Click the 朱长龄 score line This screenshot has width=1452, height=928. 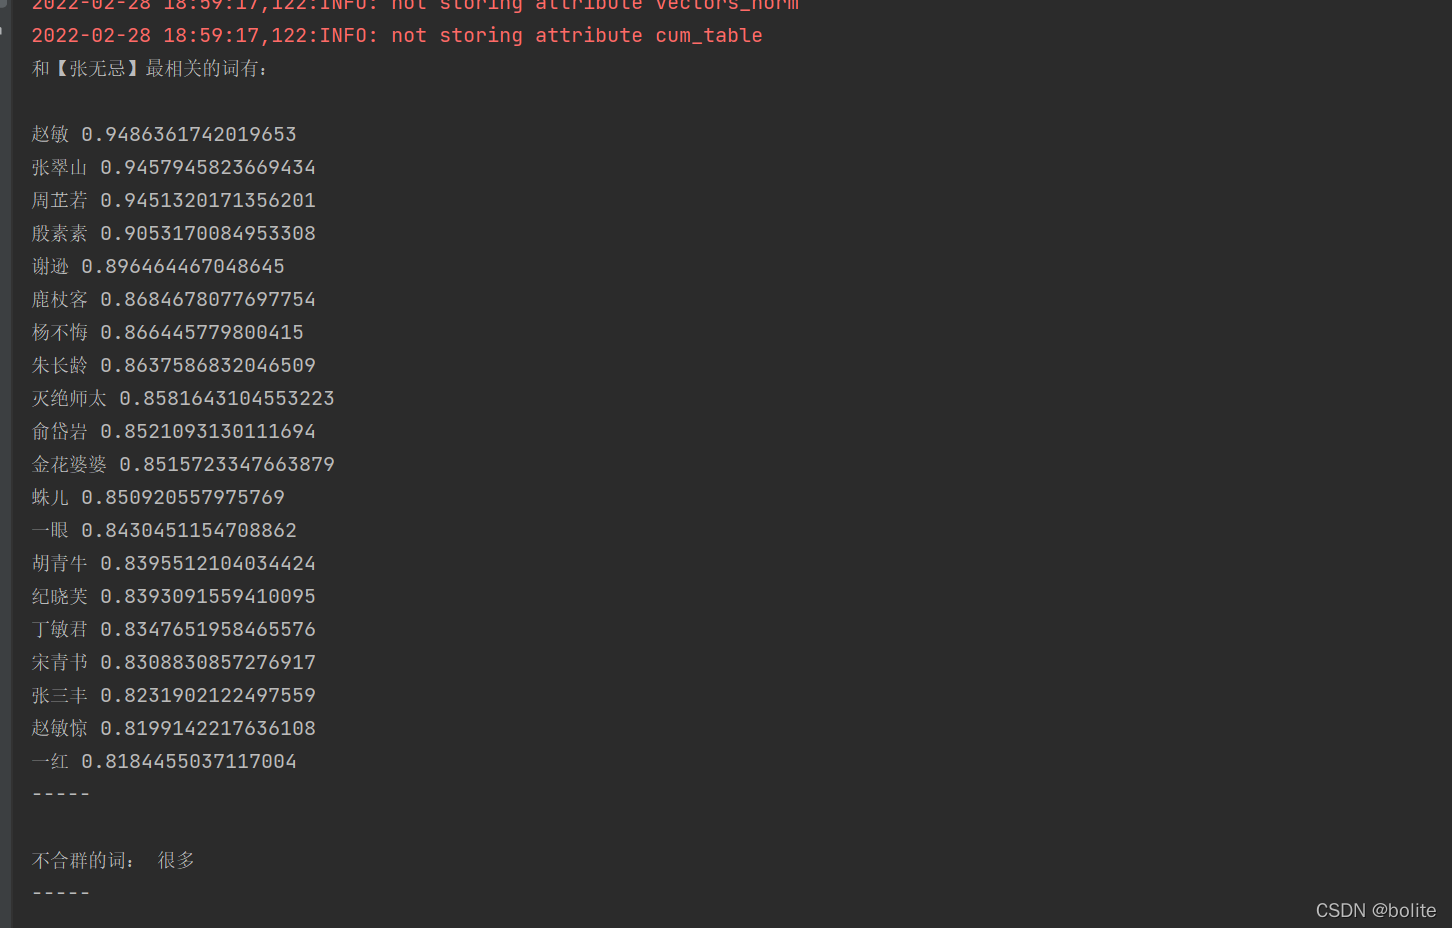click(x=174, y=365)
